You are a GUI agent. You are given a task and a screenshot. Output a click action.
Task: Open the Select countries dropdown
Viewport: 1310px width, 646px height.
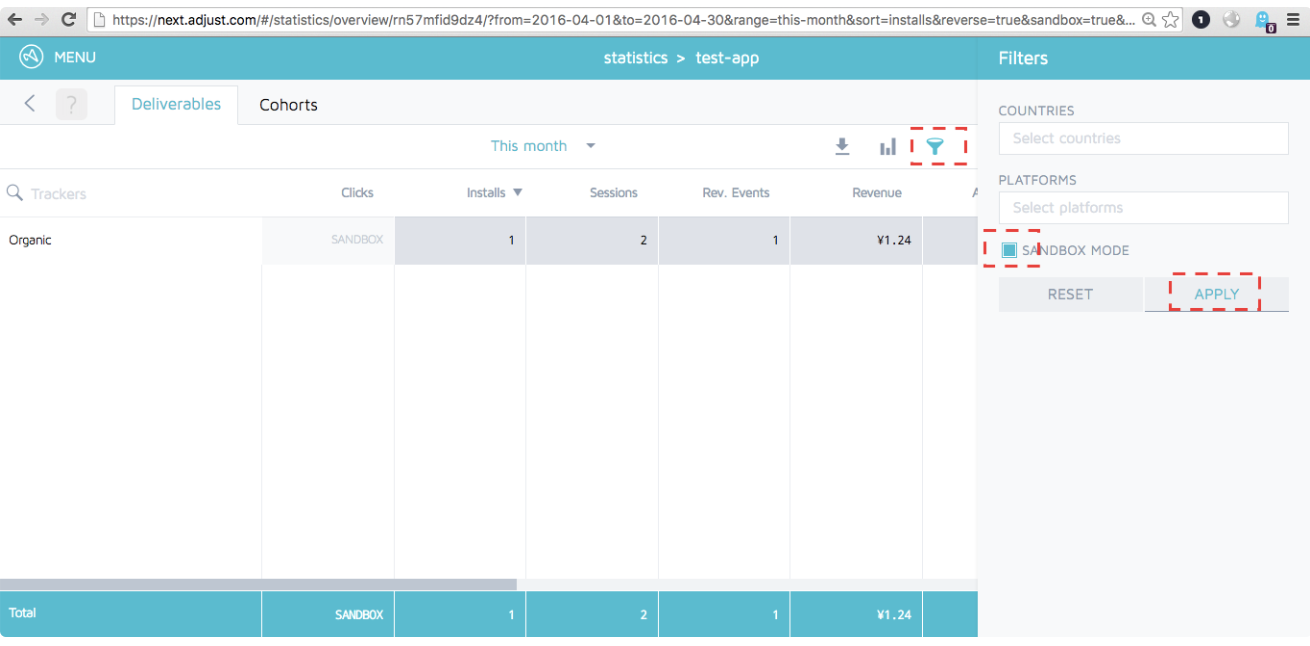click(x=1143, y=138)
